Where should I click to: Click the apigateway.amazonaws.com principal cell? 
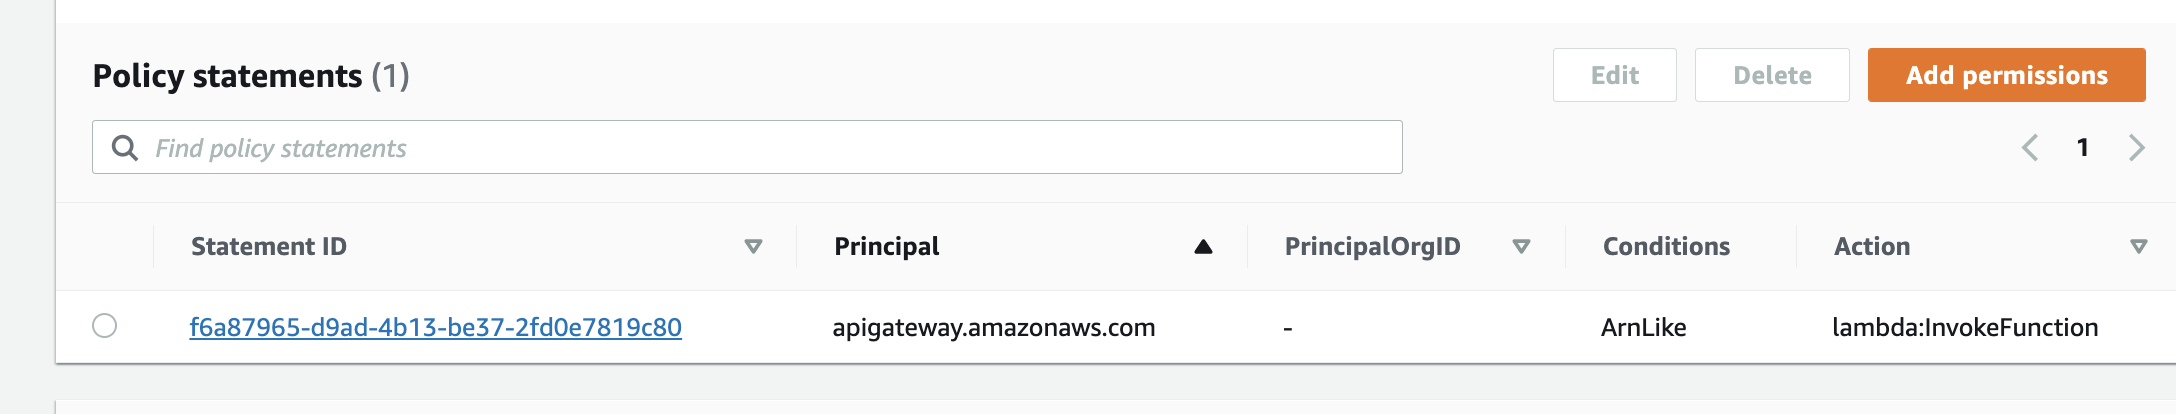coord(993,328)
